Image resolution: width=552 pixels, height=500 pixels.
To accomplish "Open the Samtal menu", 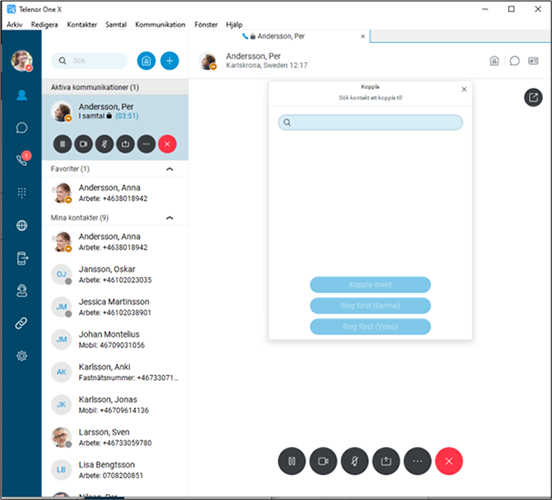I will [116, 25].
